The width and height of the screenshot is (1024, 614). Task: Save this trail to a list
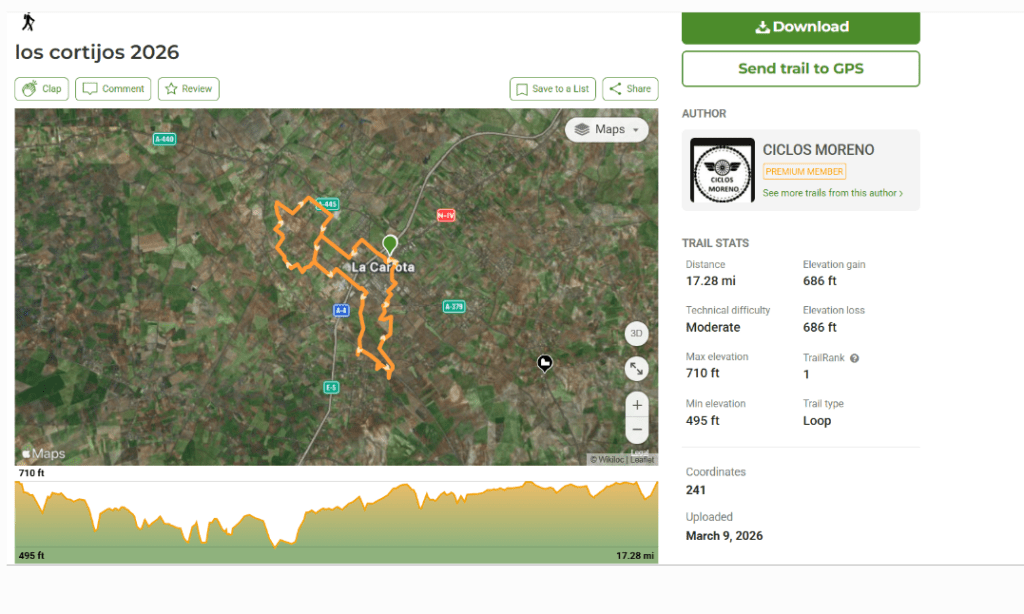tap(552, 89)
